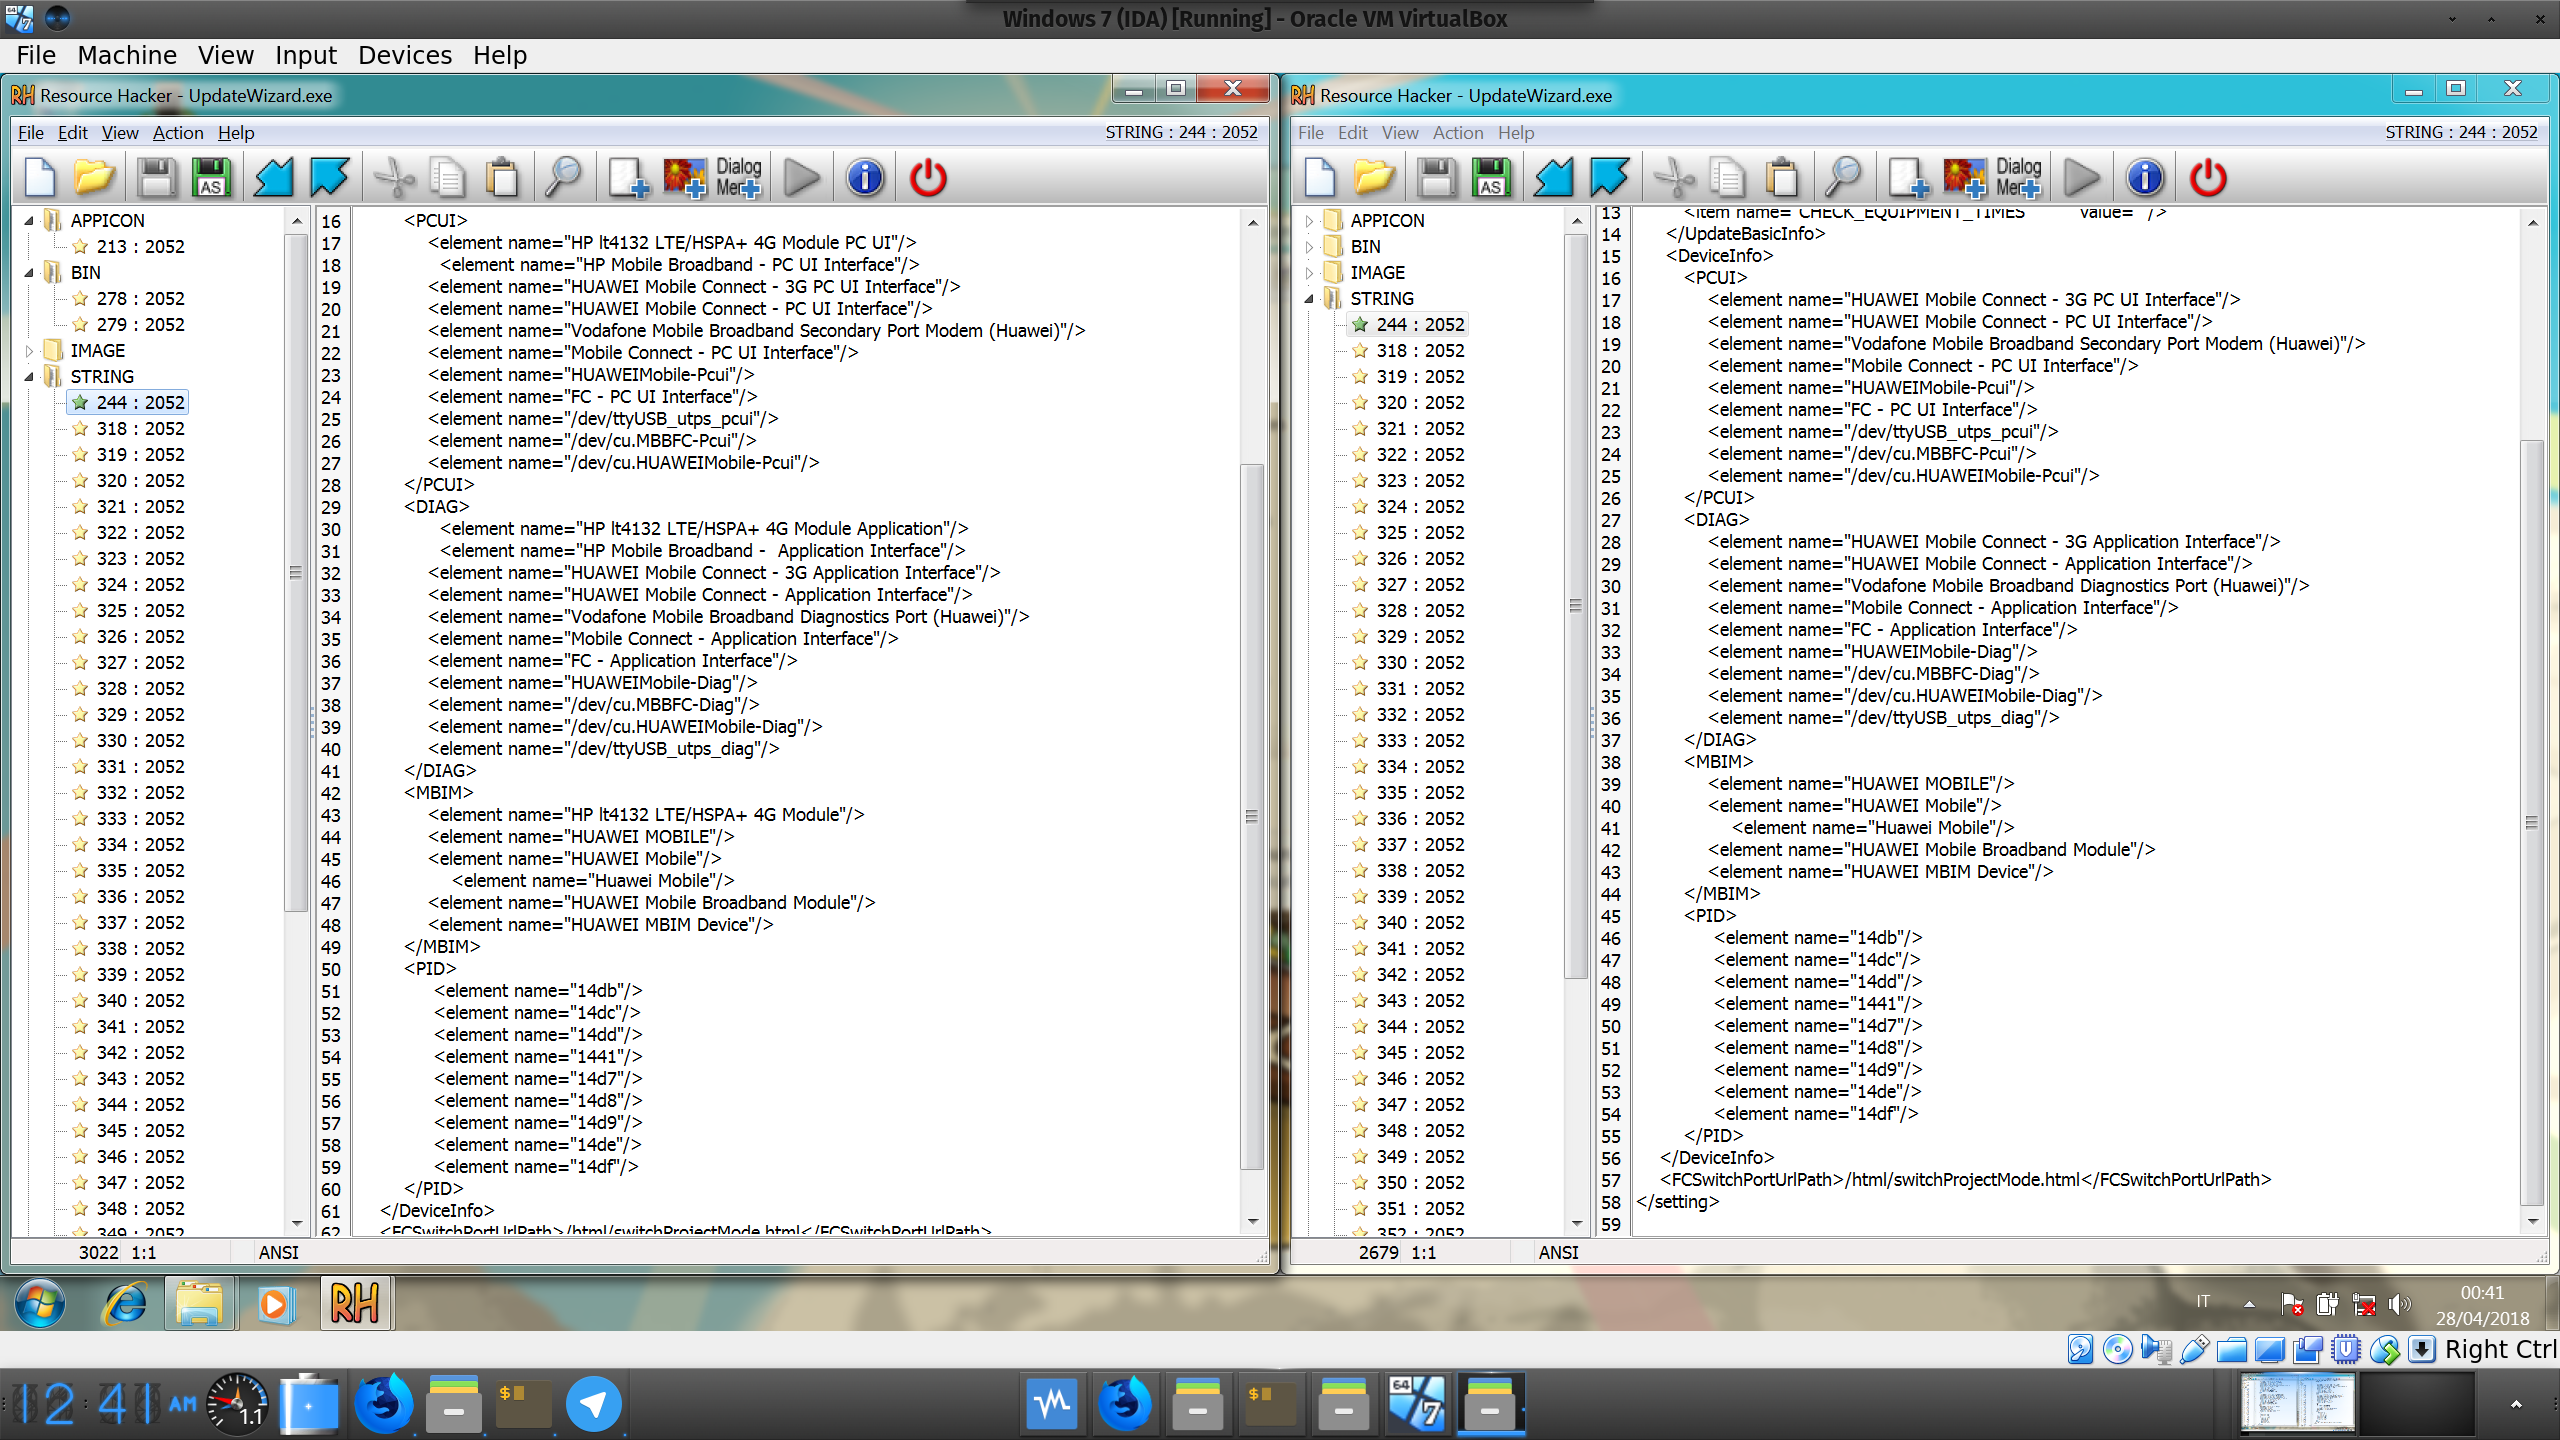The height and width of the screenshot is (1440, 2560).
Task: Click Save As icon in left Resource Hacker window
Action: click(x=211, y=178)
